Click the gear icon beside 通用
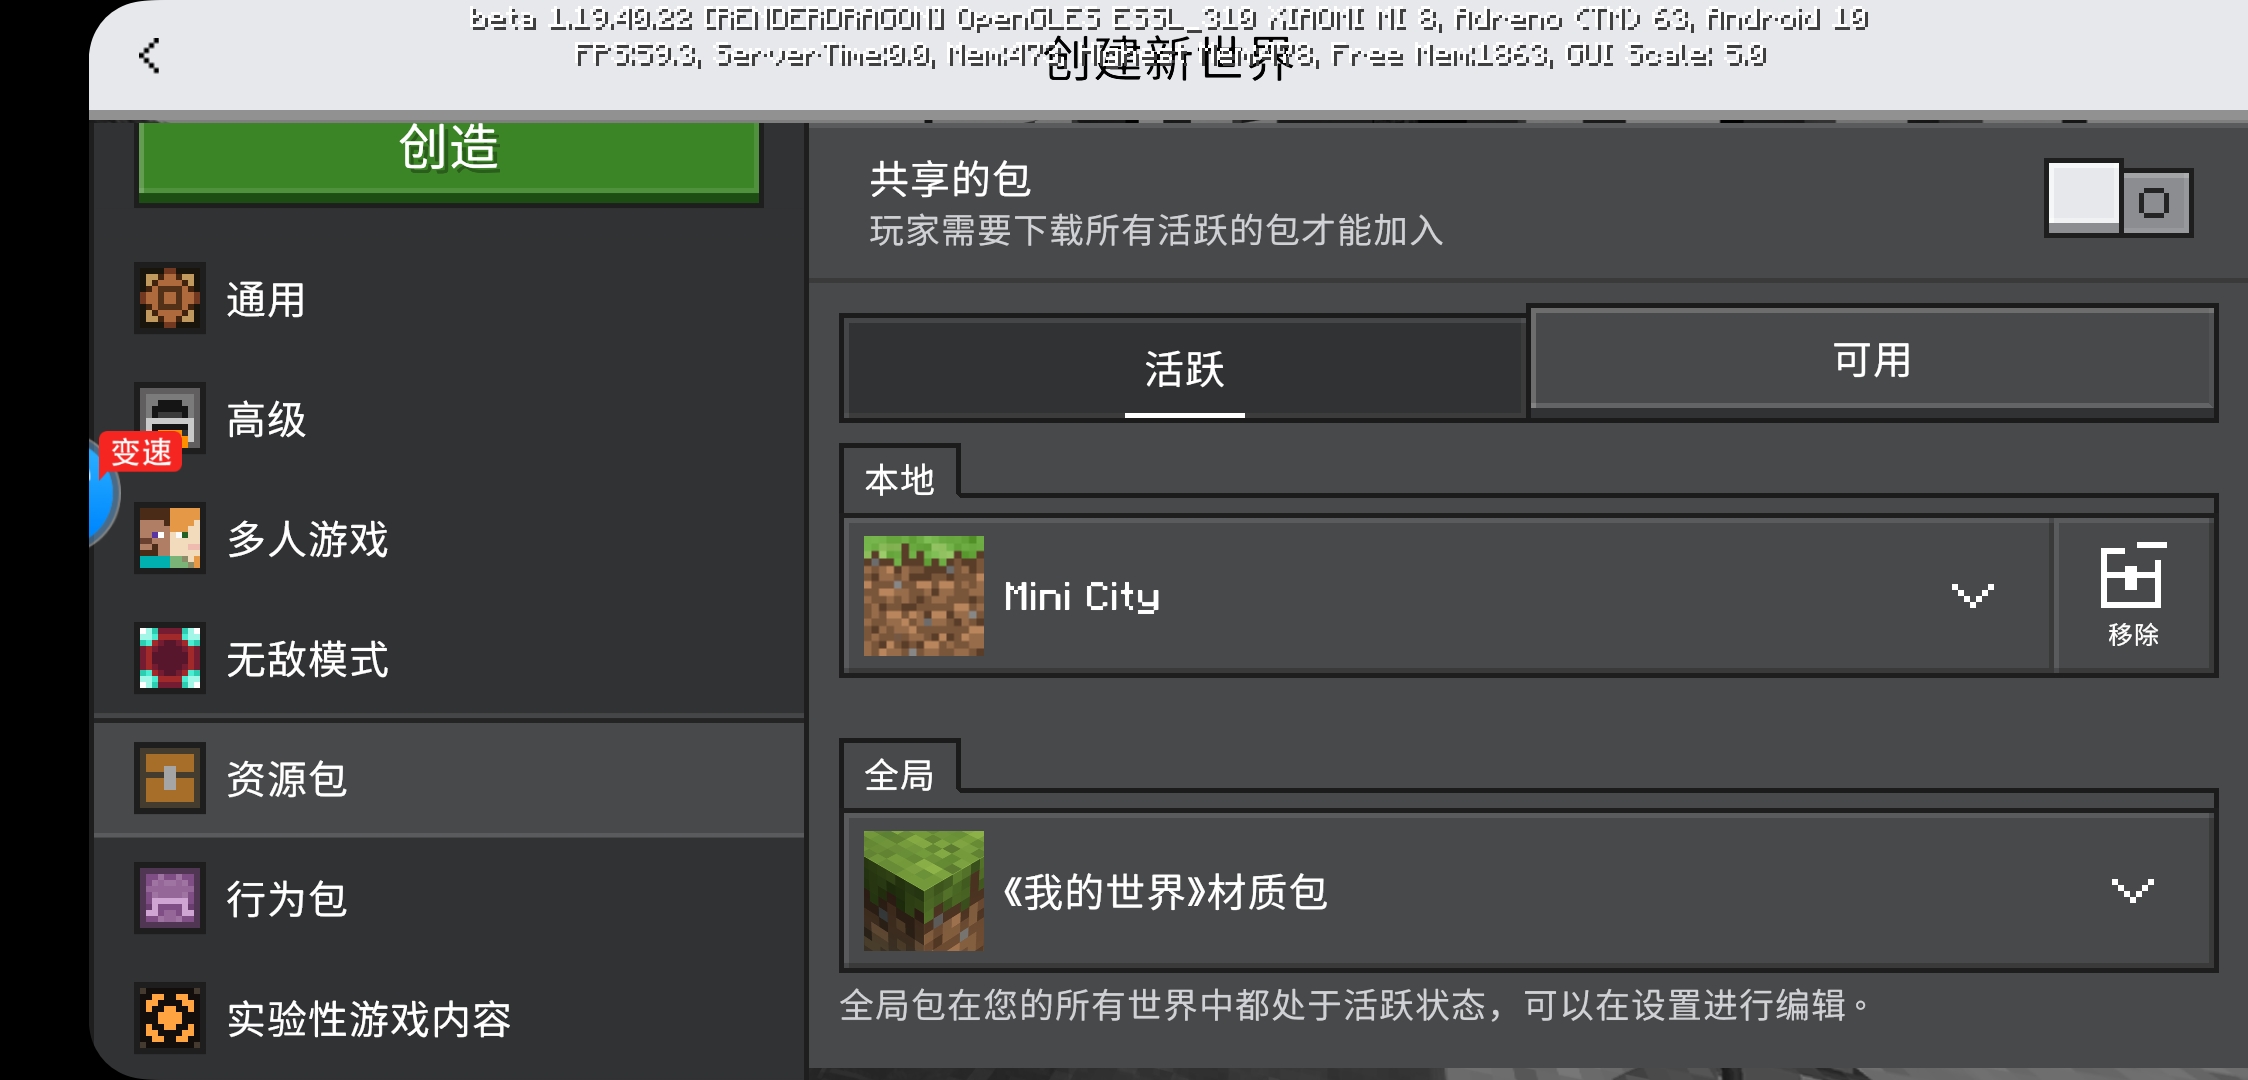The height and width of the screenshot is (1080, 2248). 170,298
